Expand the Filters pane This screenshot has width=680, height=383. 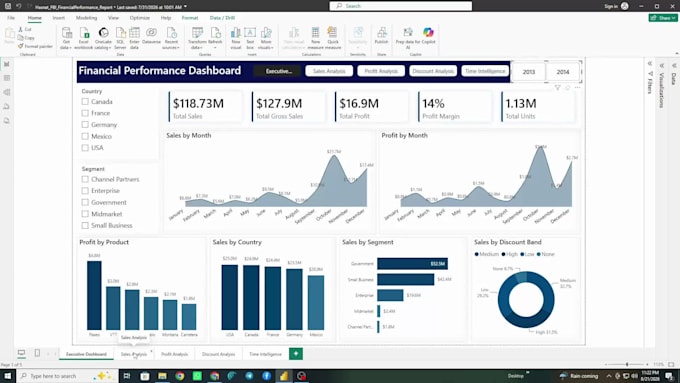tap(650, 64)
